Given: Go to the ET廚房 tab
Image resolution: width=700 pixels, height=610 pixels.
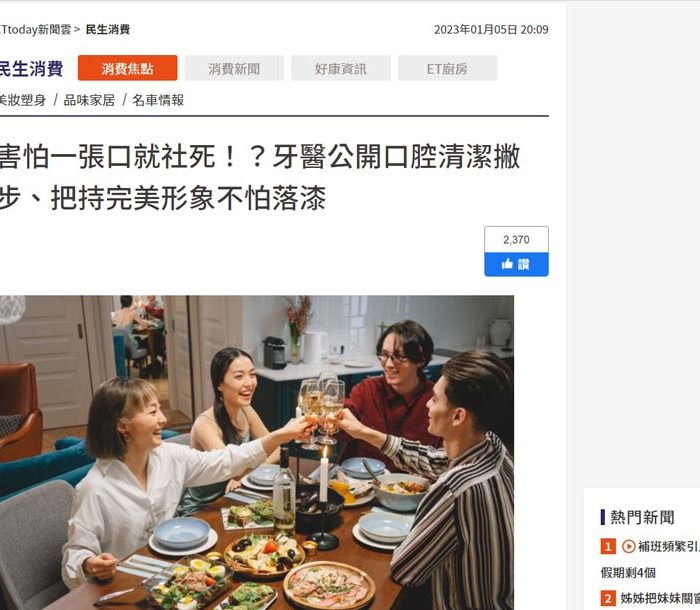Looking at the screenshot, I should point(447,68).
